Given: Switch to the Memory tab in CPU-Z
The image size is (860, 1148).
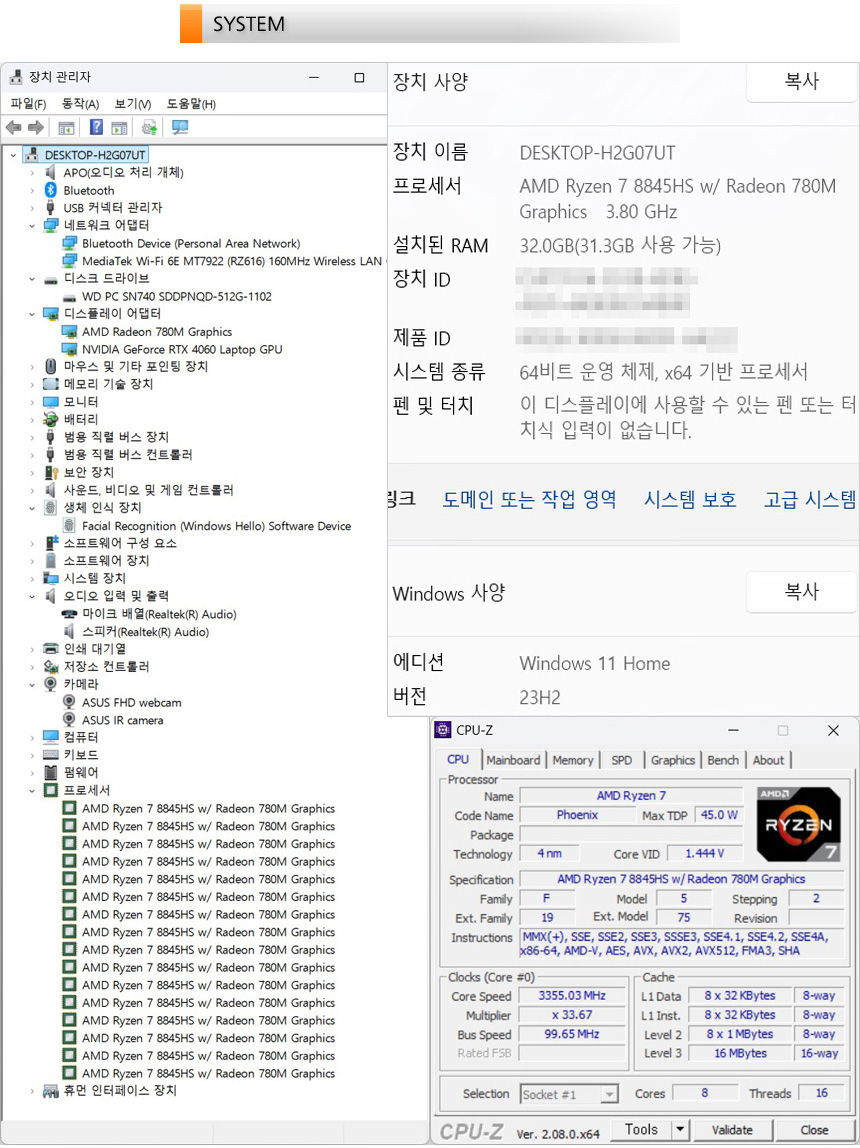Looking at the screenshot, I should tap(572, 760).
